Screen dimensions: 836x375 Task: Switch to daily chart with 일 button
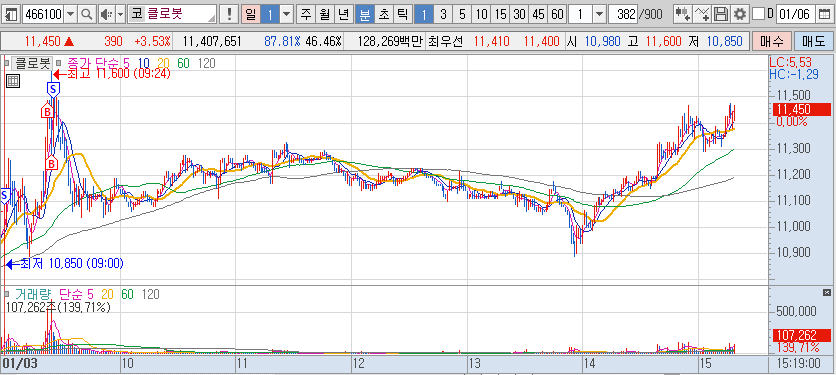pyautogui.click(x=251, y=14)
